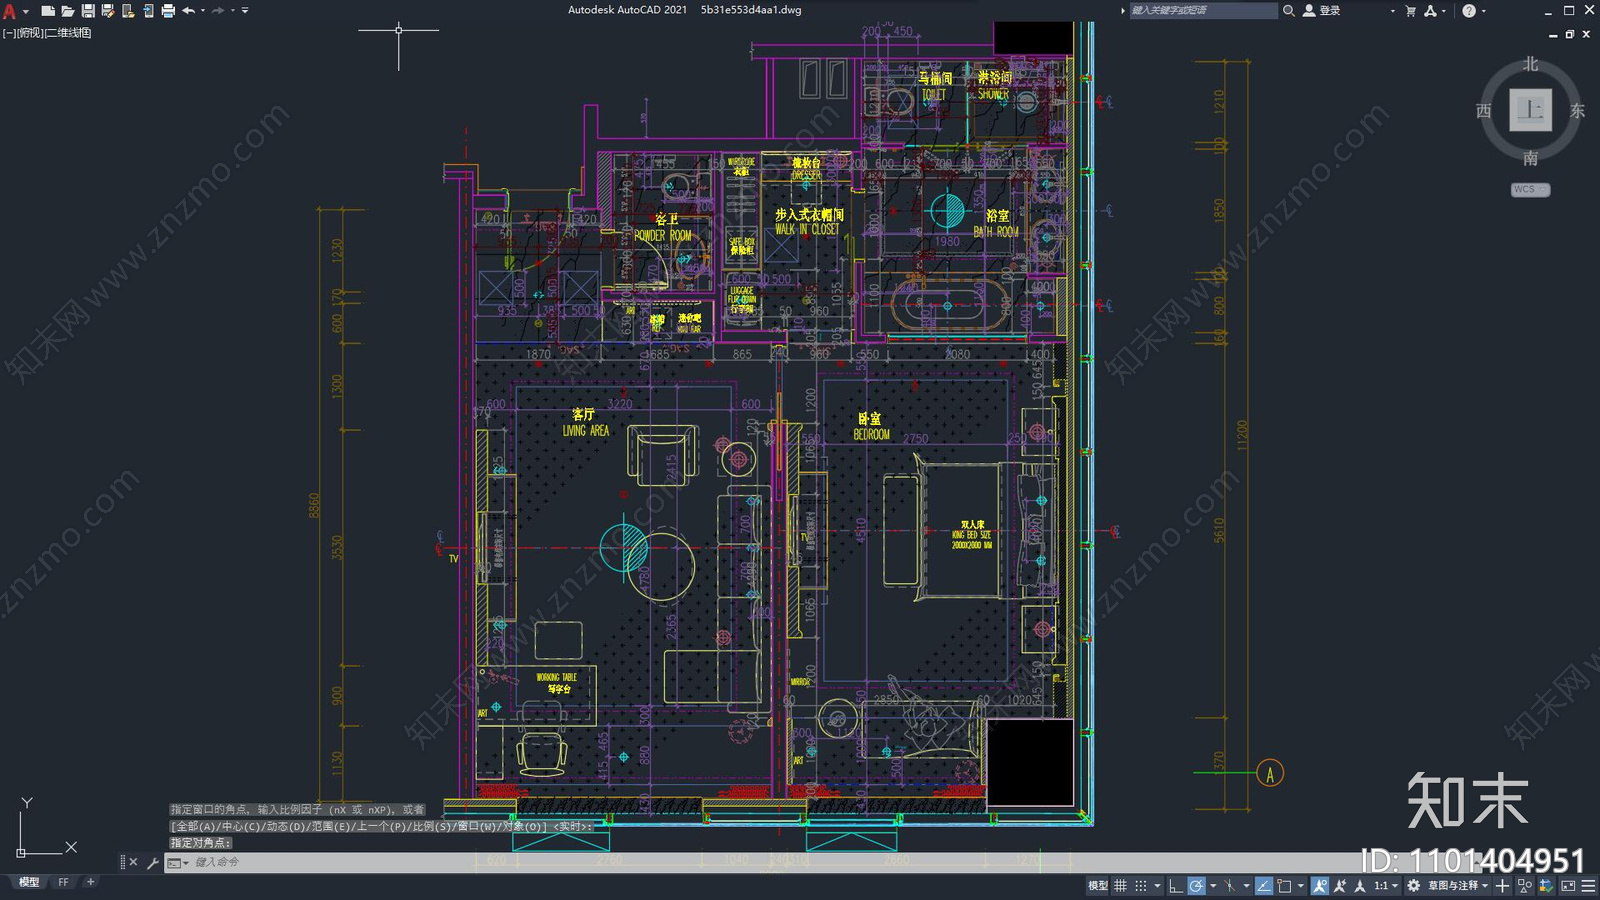Select the top face of the ViewCube
The height and width of the screenshot is (900, 1600).
point(1530,110)
